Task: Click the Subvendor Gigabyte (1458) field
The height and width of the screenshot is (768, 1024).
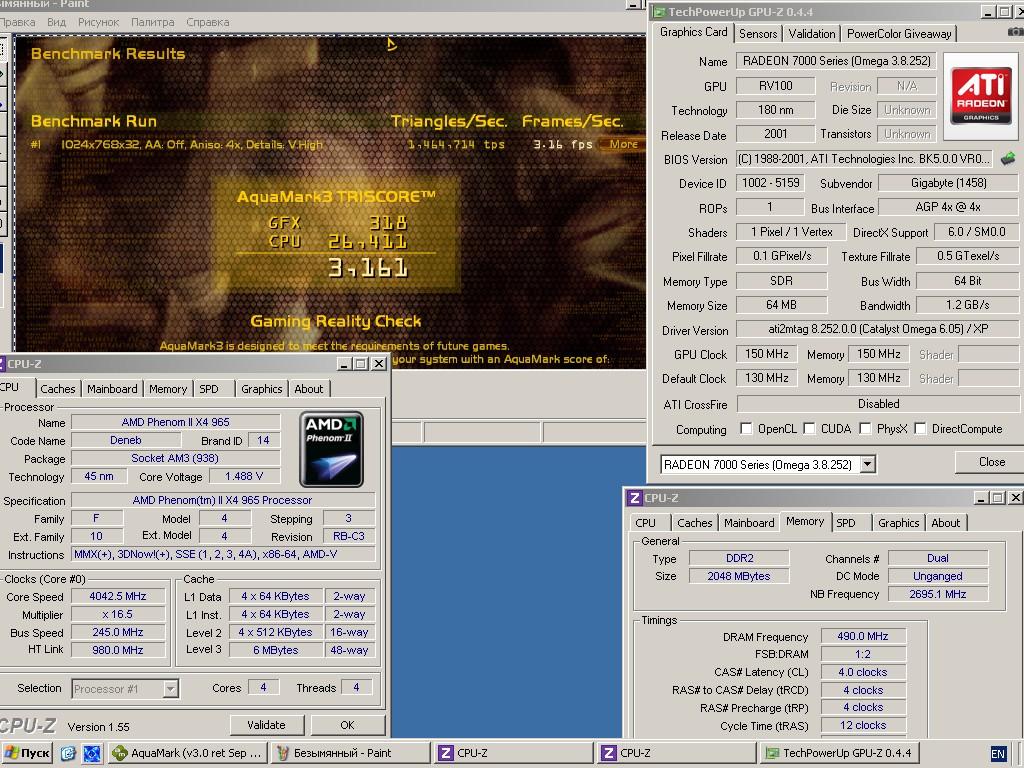Action: click(x=948, y=183)
